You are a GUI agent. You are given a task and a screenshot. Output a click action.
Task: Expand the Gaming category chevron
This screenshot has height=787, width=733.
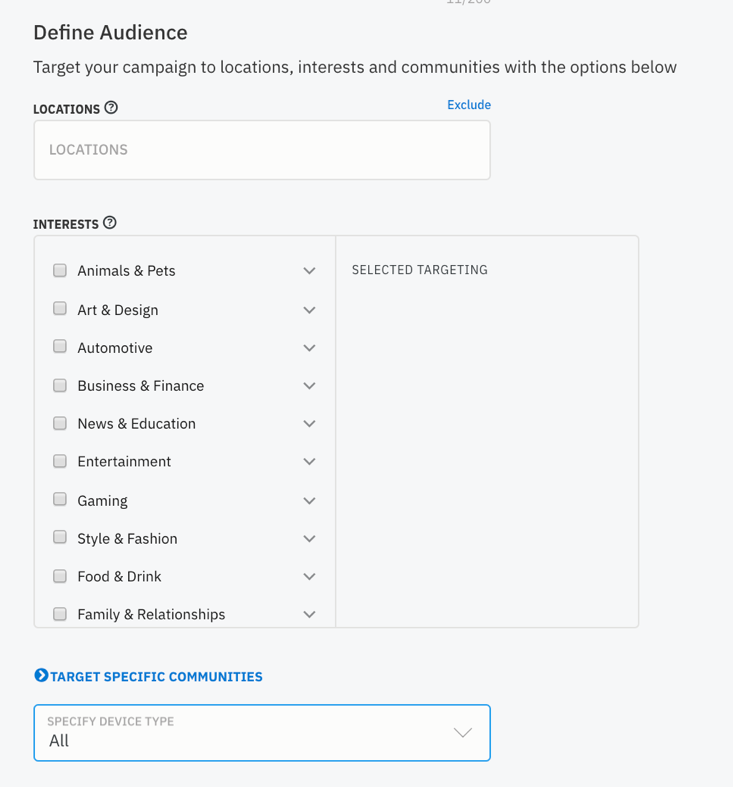point(309,501)
